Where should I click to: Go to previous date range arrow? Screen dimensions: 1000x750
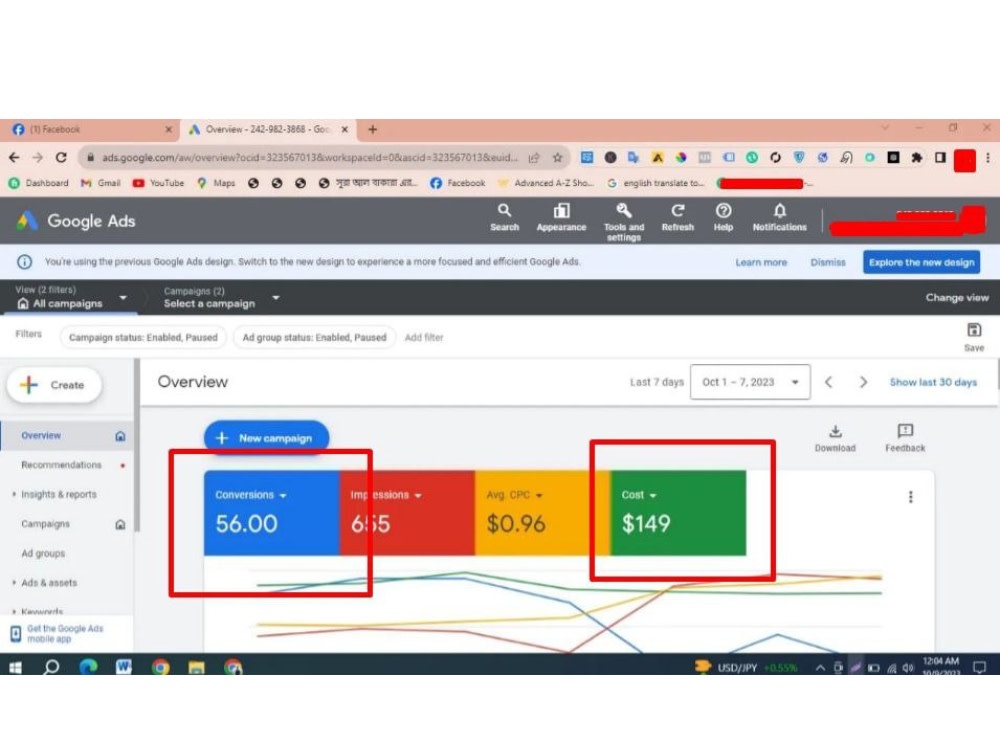tap(828, 382)
